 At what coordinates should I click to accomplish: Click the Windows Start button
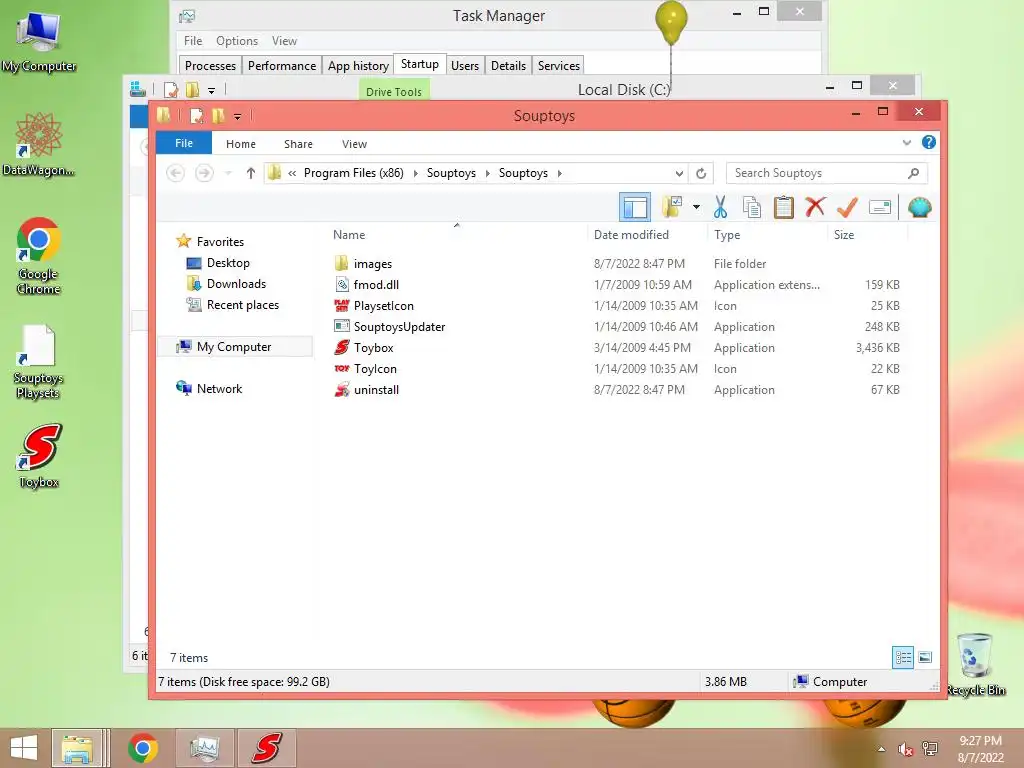coord(24,748)
